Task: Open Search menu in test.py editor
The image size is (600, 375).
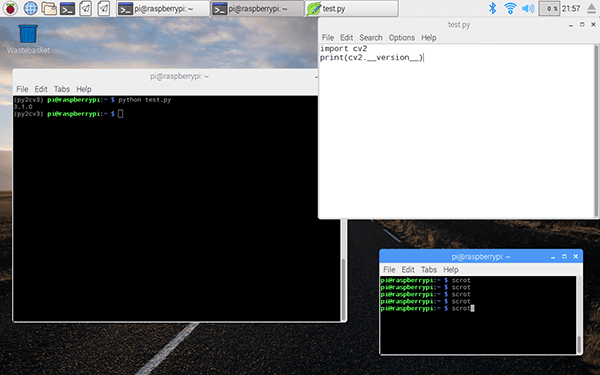Action: (x=370, y=38)
